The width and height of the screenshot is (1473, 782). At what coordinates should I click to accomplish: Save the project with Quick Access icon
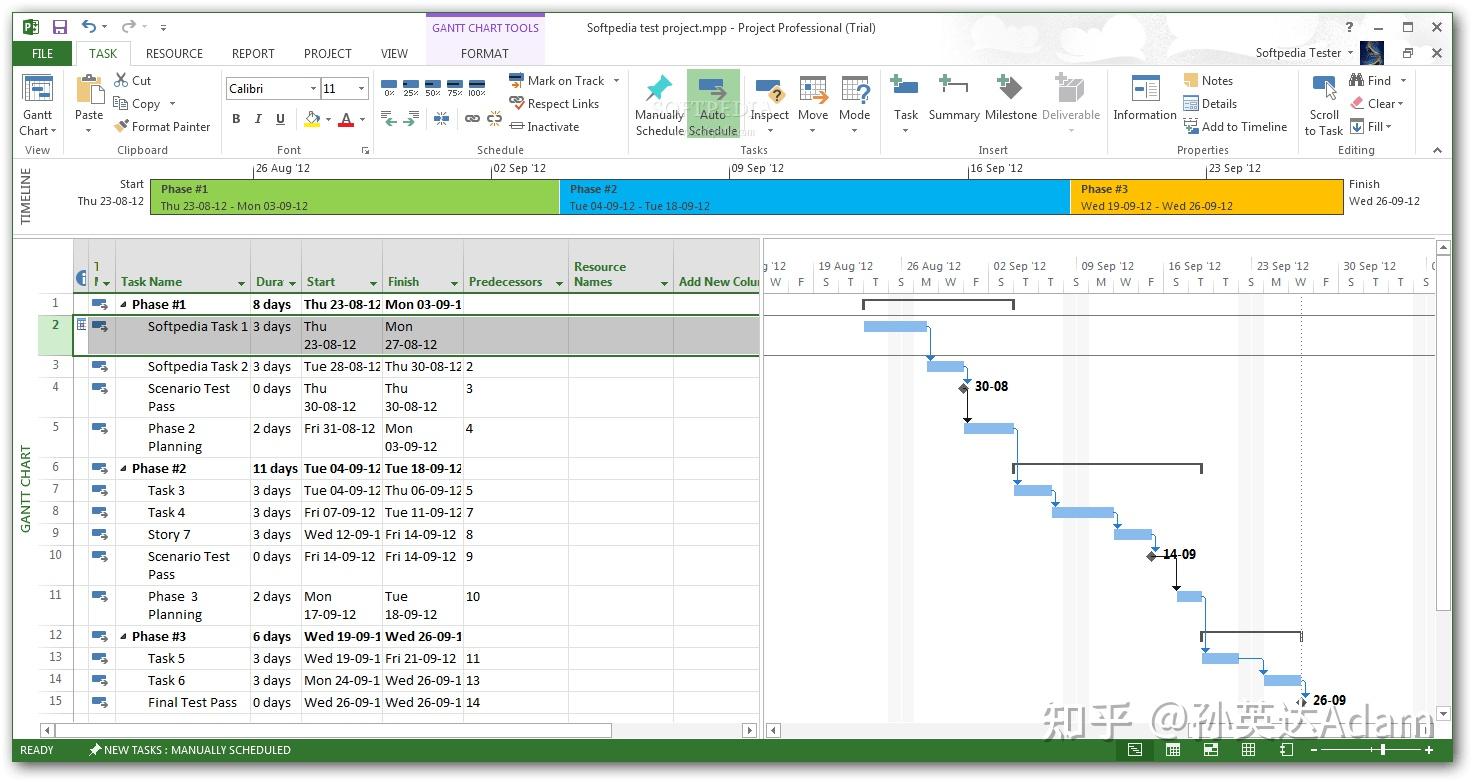pyautogui.click(x=59, y=27)
